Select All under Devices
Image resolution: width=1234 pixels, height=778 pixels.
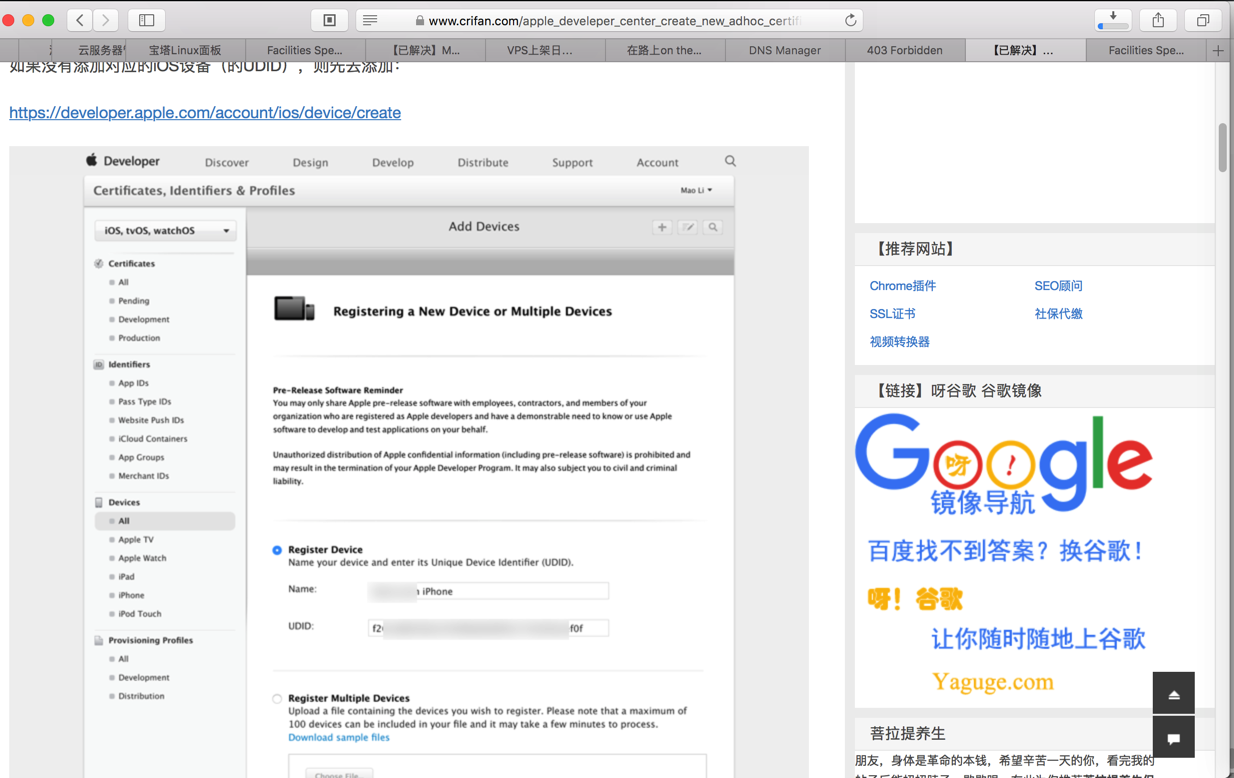165,521
